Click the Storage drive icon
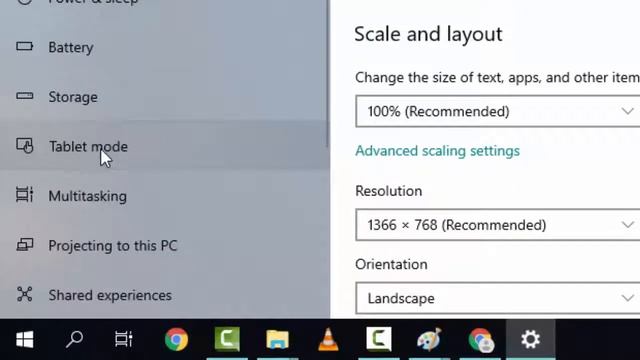Screen dimensions: 640x360 24,96
